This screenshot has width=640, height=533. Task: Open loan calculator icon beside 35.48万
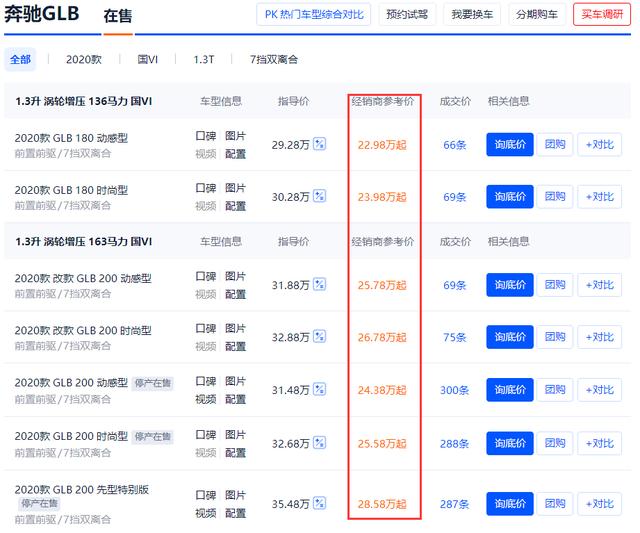tap(319, 503)
